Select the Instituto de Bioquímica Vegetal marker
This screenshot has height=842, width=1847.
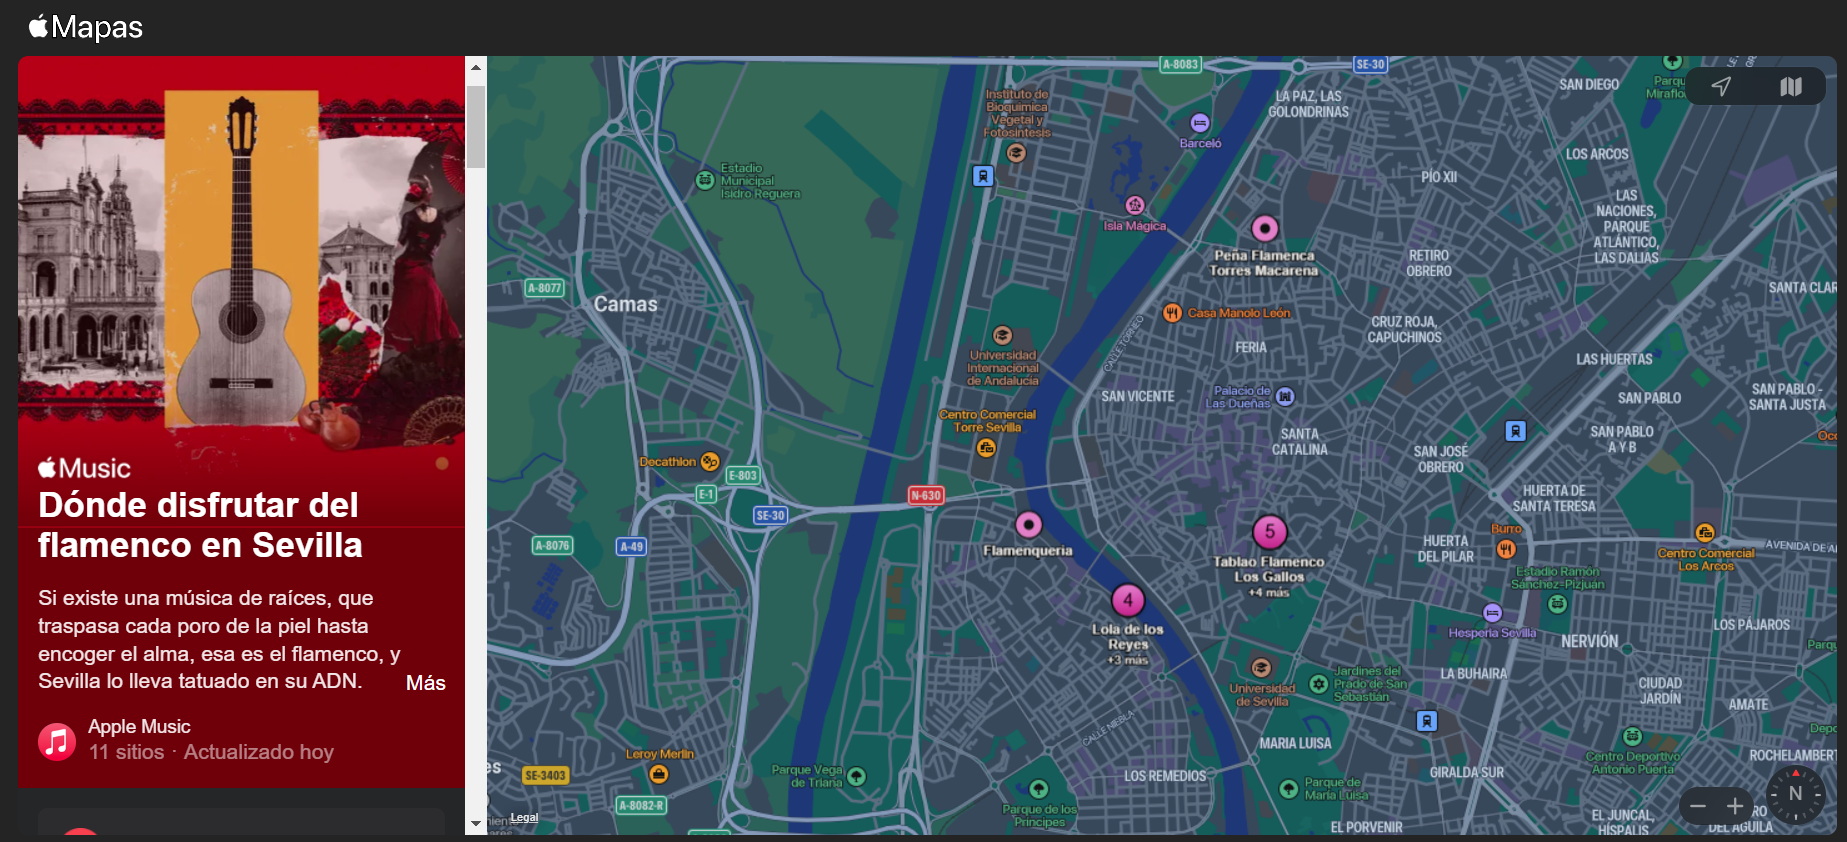point(1016,153)
